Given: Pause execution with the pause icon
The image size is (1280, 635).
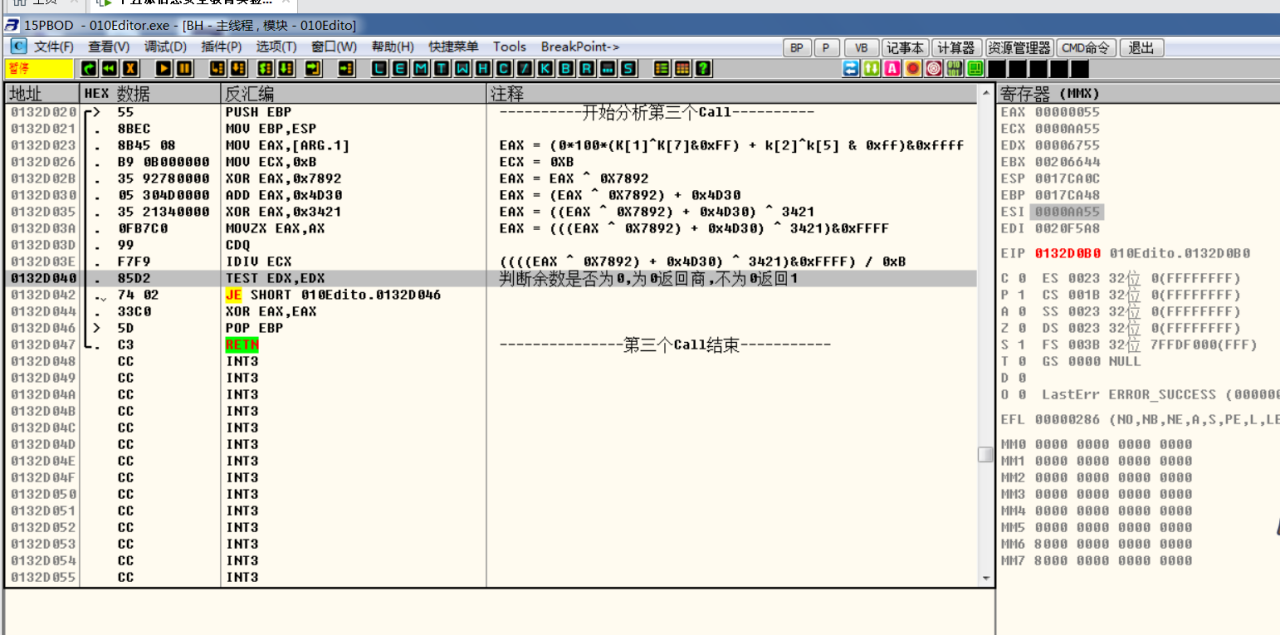Looking at the screenshot, I should 186,69.
